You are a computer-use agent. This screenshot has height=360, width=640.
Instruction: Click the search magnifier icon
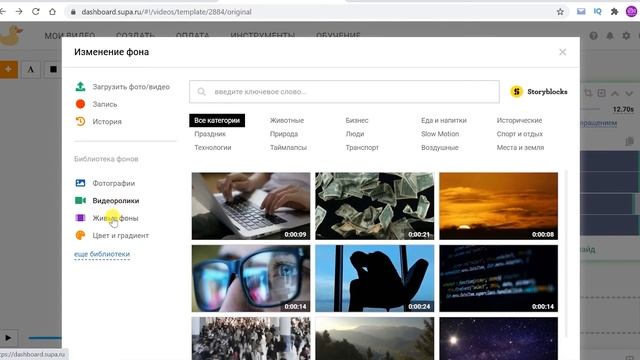coord(201,91)
